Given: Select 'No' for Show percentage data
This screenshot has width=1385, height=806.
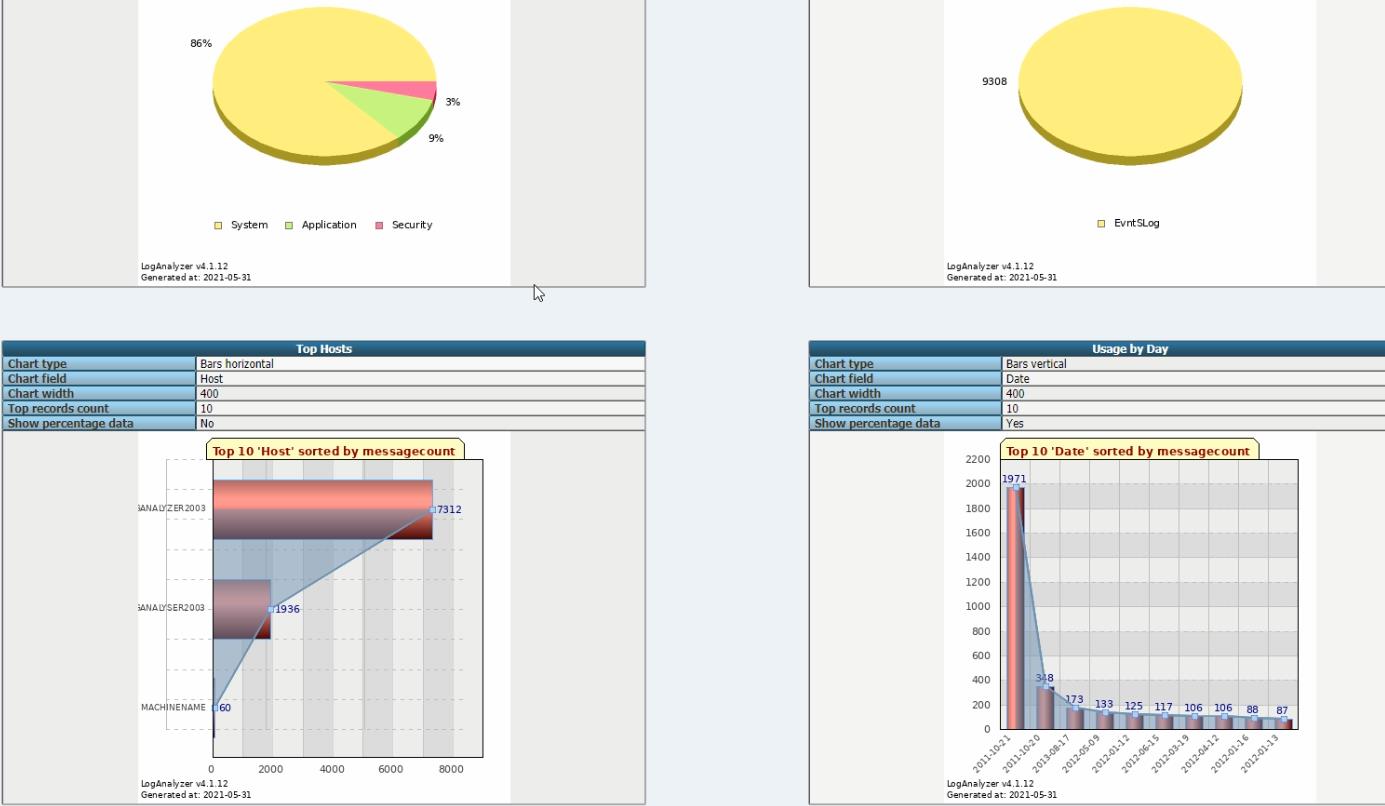Looking at the screenshot, I should point(206,424).
